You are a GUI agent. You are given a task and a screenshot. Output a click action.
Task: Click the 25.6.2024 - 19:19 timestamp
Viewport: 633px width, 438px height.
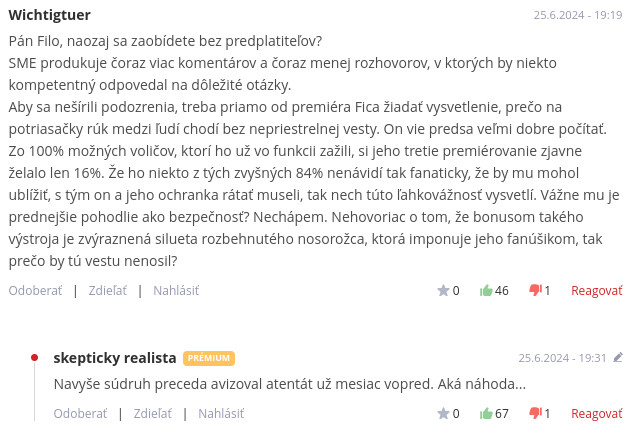577,16
